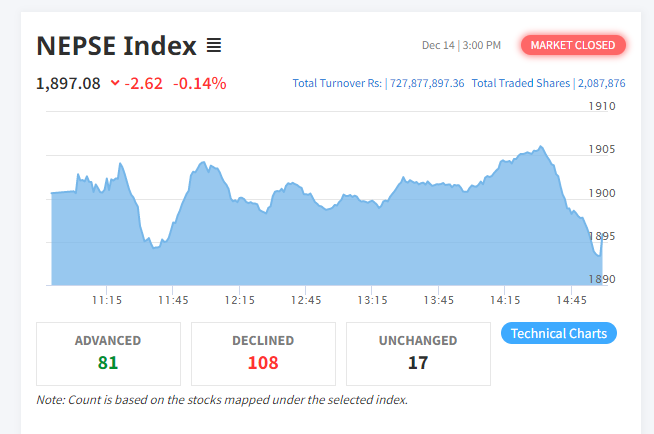Viewport: 654px width, 434px height.
Task: Click the red down arrow near -2.62
Action: coord(115,83)
